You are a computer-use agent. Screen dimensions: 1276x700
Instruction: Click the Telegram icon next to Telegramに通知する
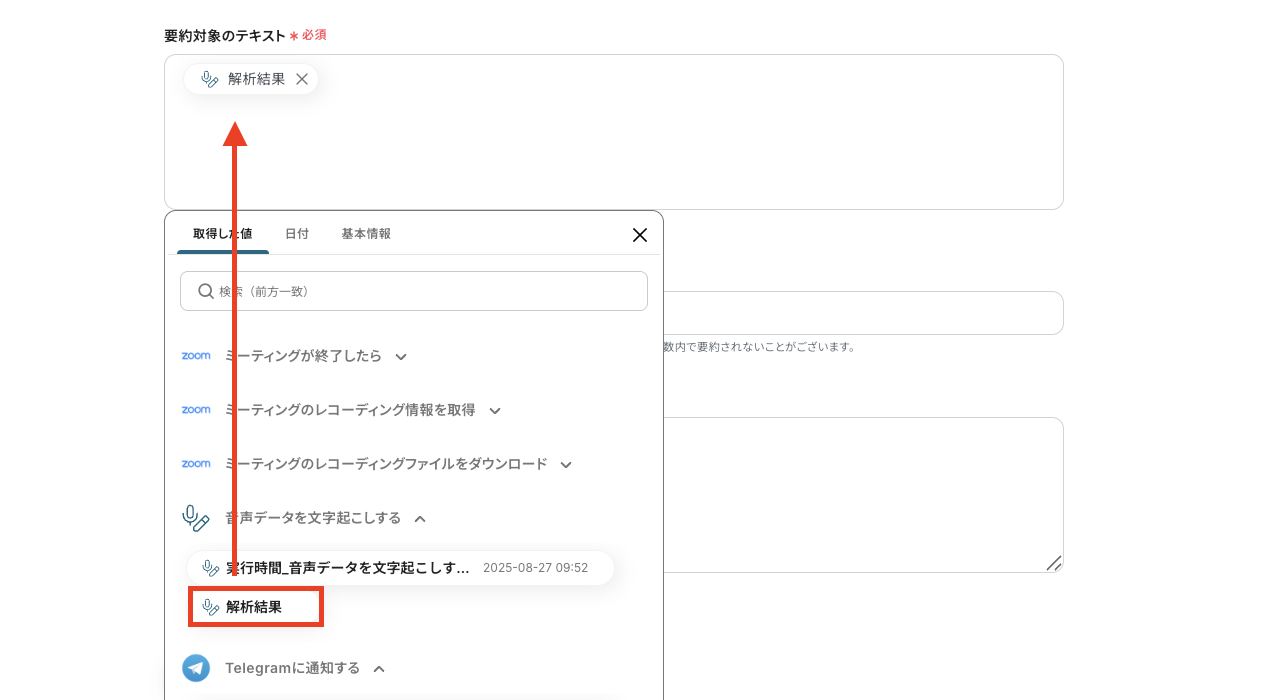pyautogui.click(x=195, y=667)
